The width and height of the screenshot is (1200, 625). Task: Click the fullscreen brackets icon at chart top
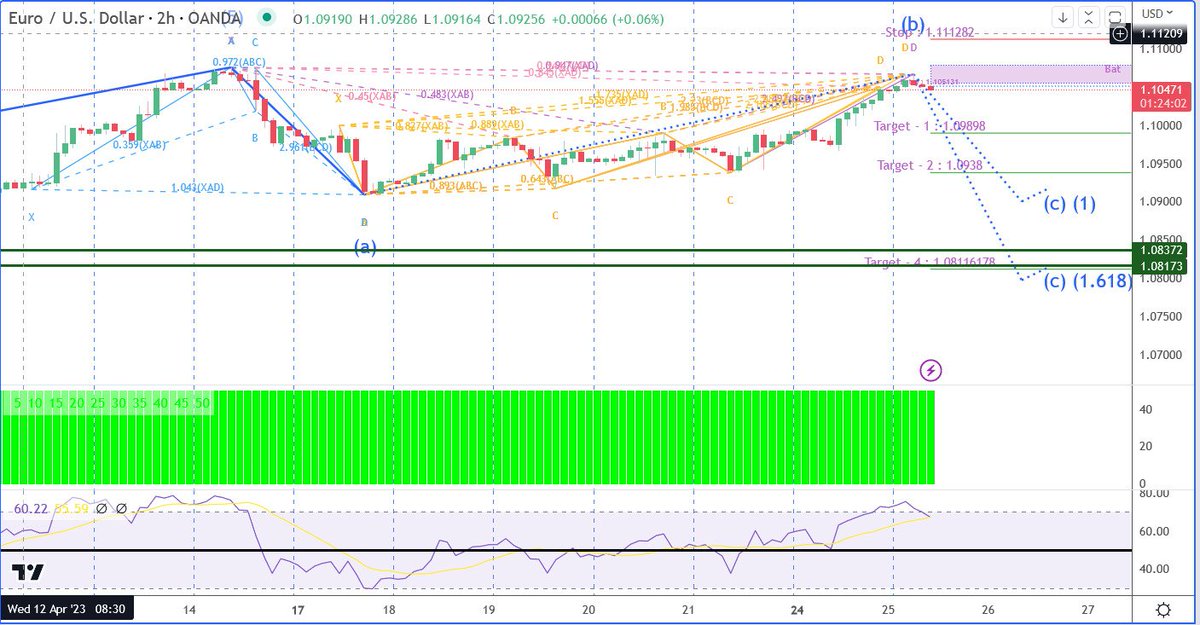click(1113, 17)
